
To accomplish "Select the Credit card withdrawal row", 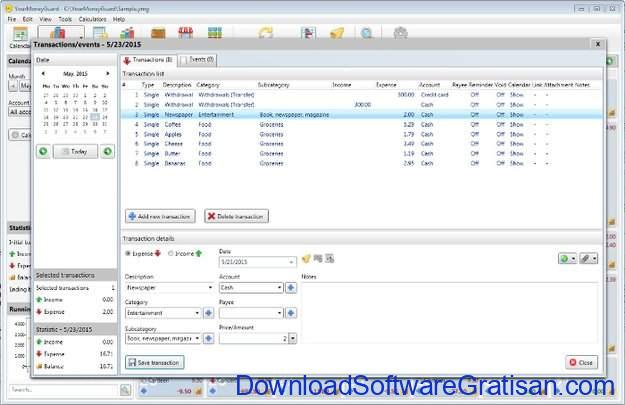I will (x=361, y=95).
